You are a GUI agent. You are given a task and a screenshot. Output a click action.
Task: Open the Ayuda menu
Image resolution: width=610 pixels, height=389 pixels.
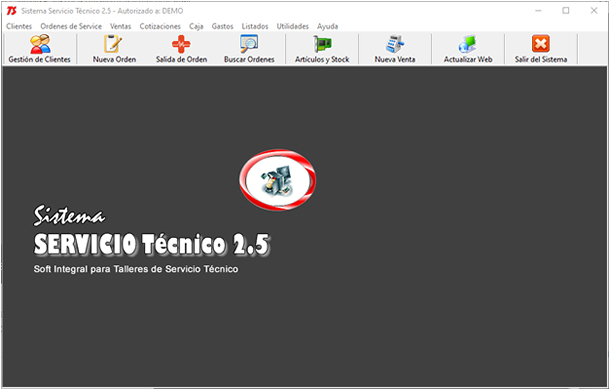[x=327, y=26]
